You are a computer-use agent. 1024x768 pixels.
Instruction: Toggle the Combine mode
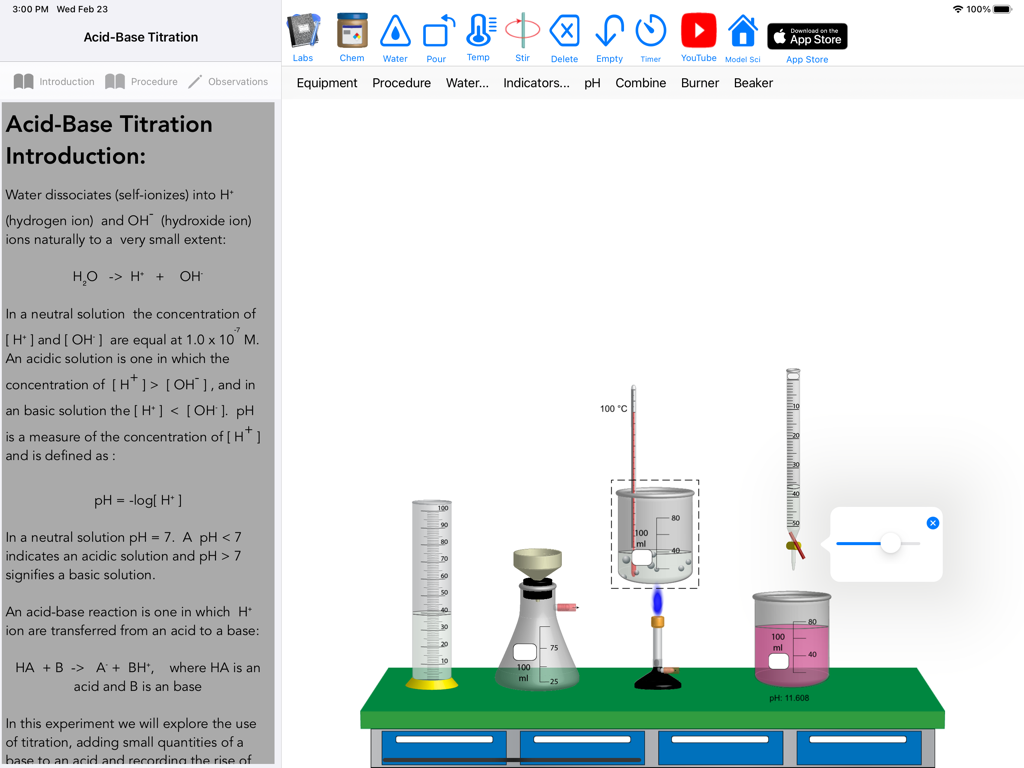point(640,83)
